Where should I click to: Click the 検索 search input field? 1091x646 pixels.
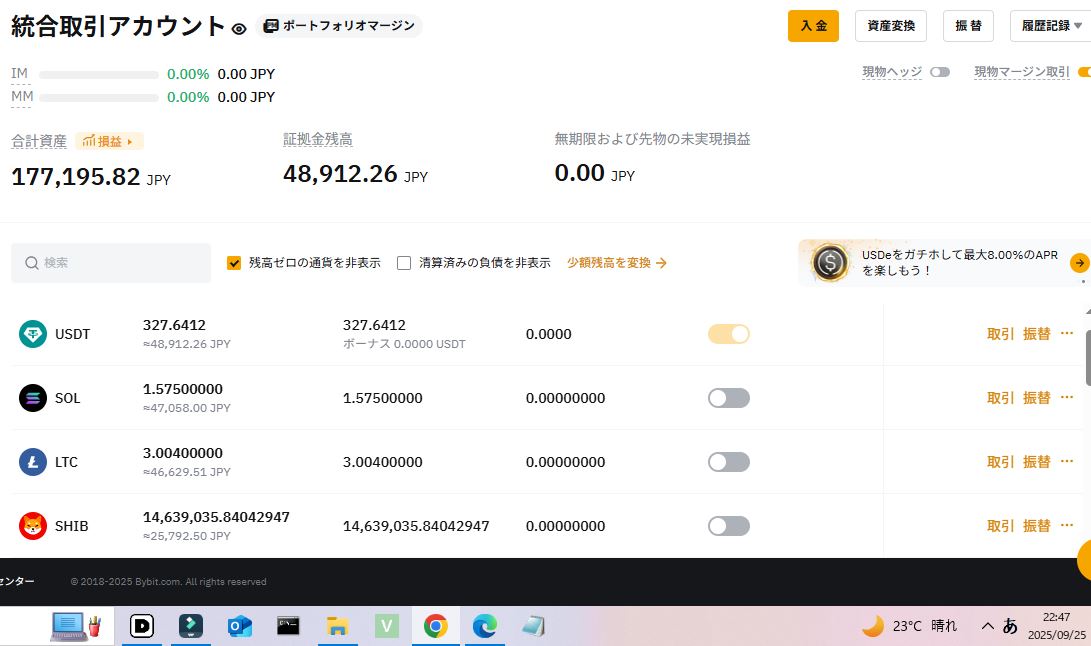pos(111,263)
